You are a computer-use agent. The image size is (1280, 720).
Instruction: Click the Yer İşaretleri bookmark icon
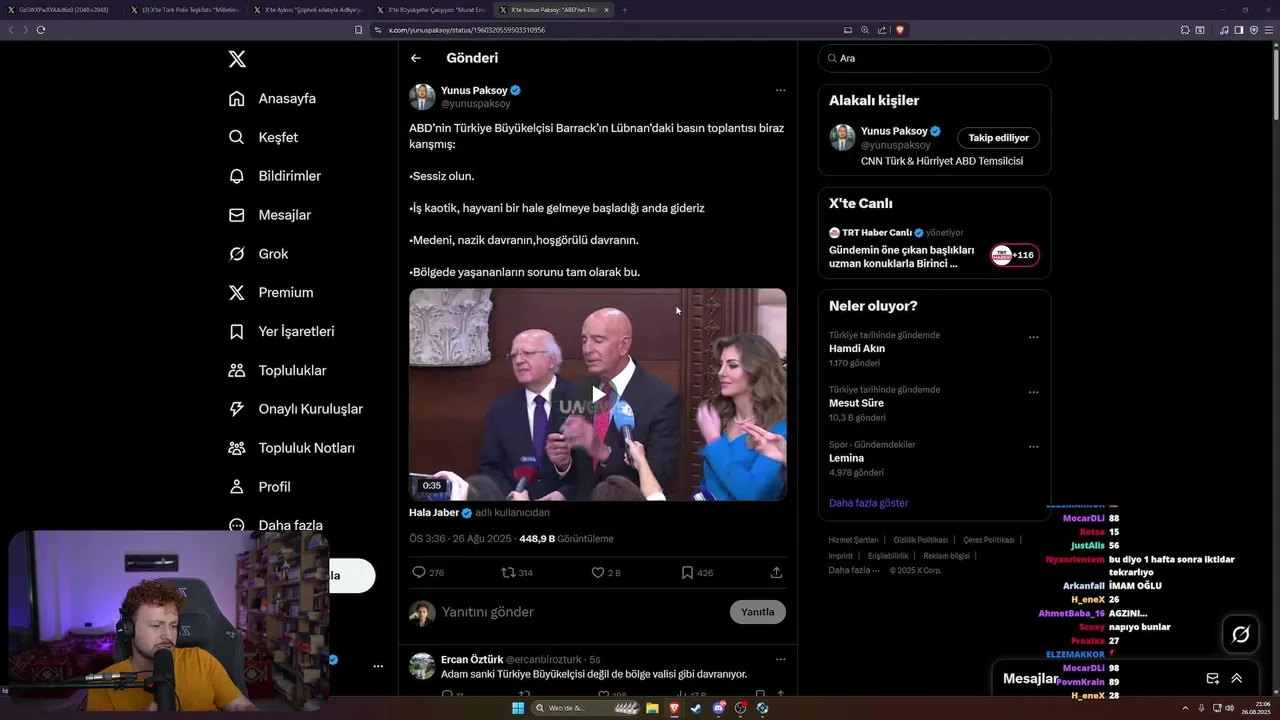237,331
